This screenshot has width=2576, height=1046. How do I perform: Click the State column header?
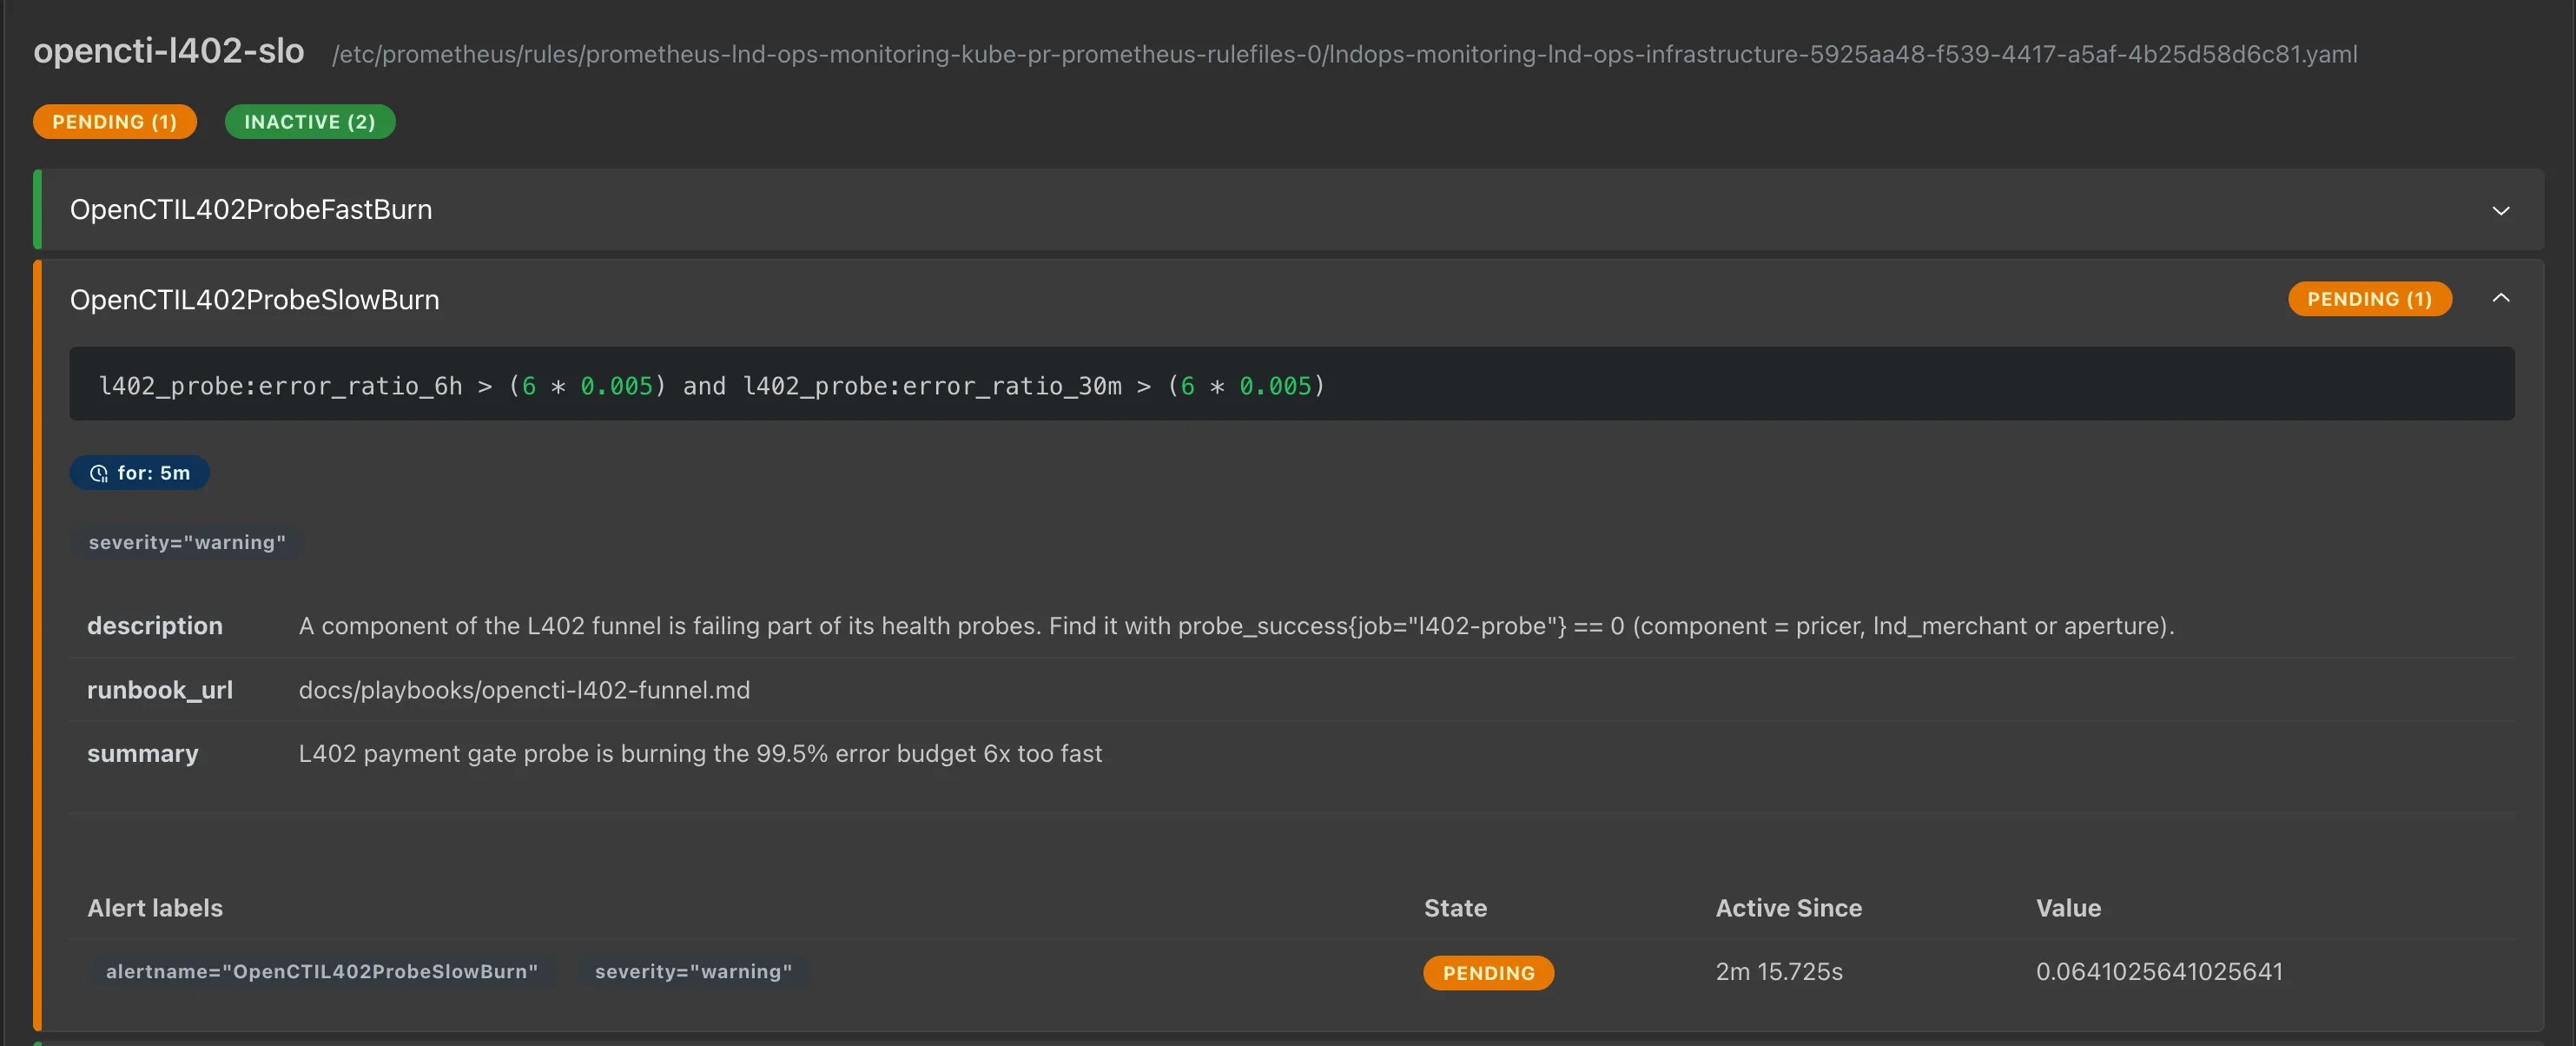pos(1455,908)
